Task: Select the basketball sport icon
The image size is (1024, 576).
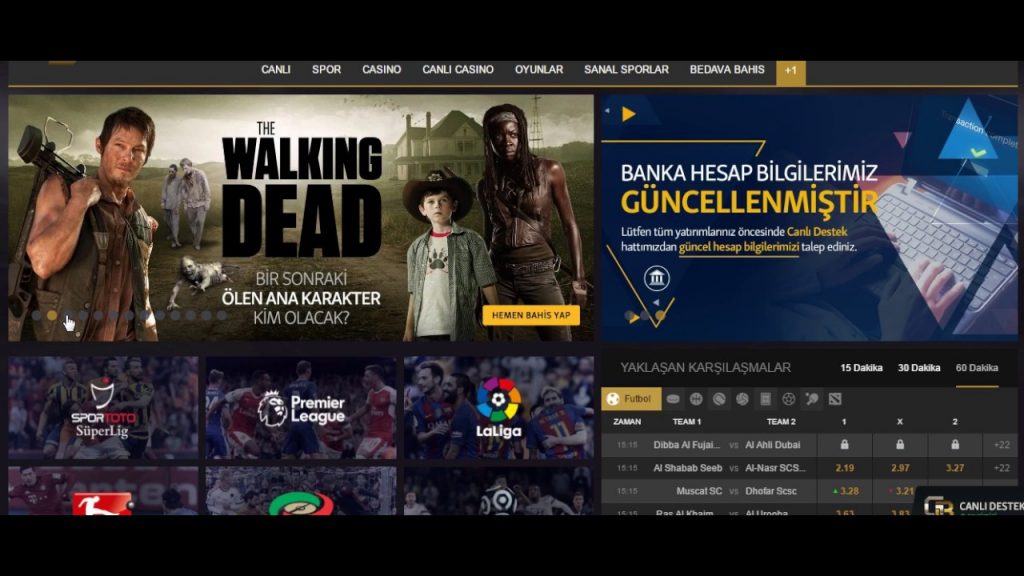Action: (x=696, y=399)
